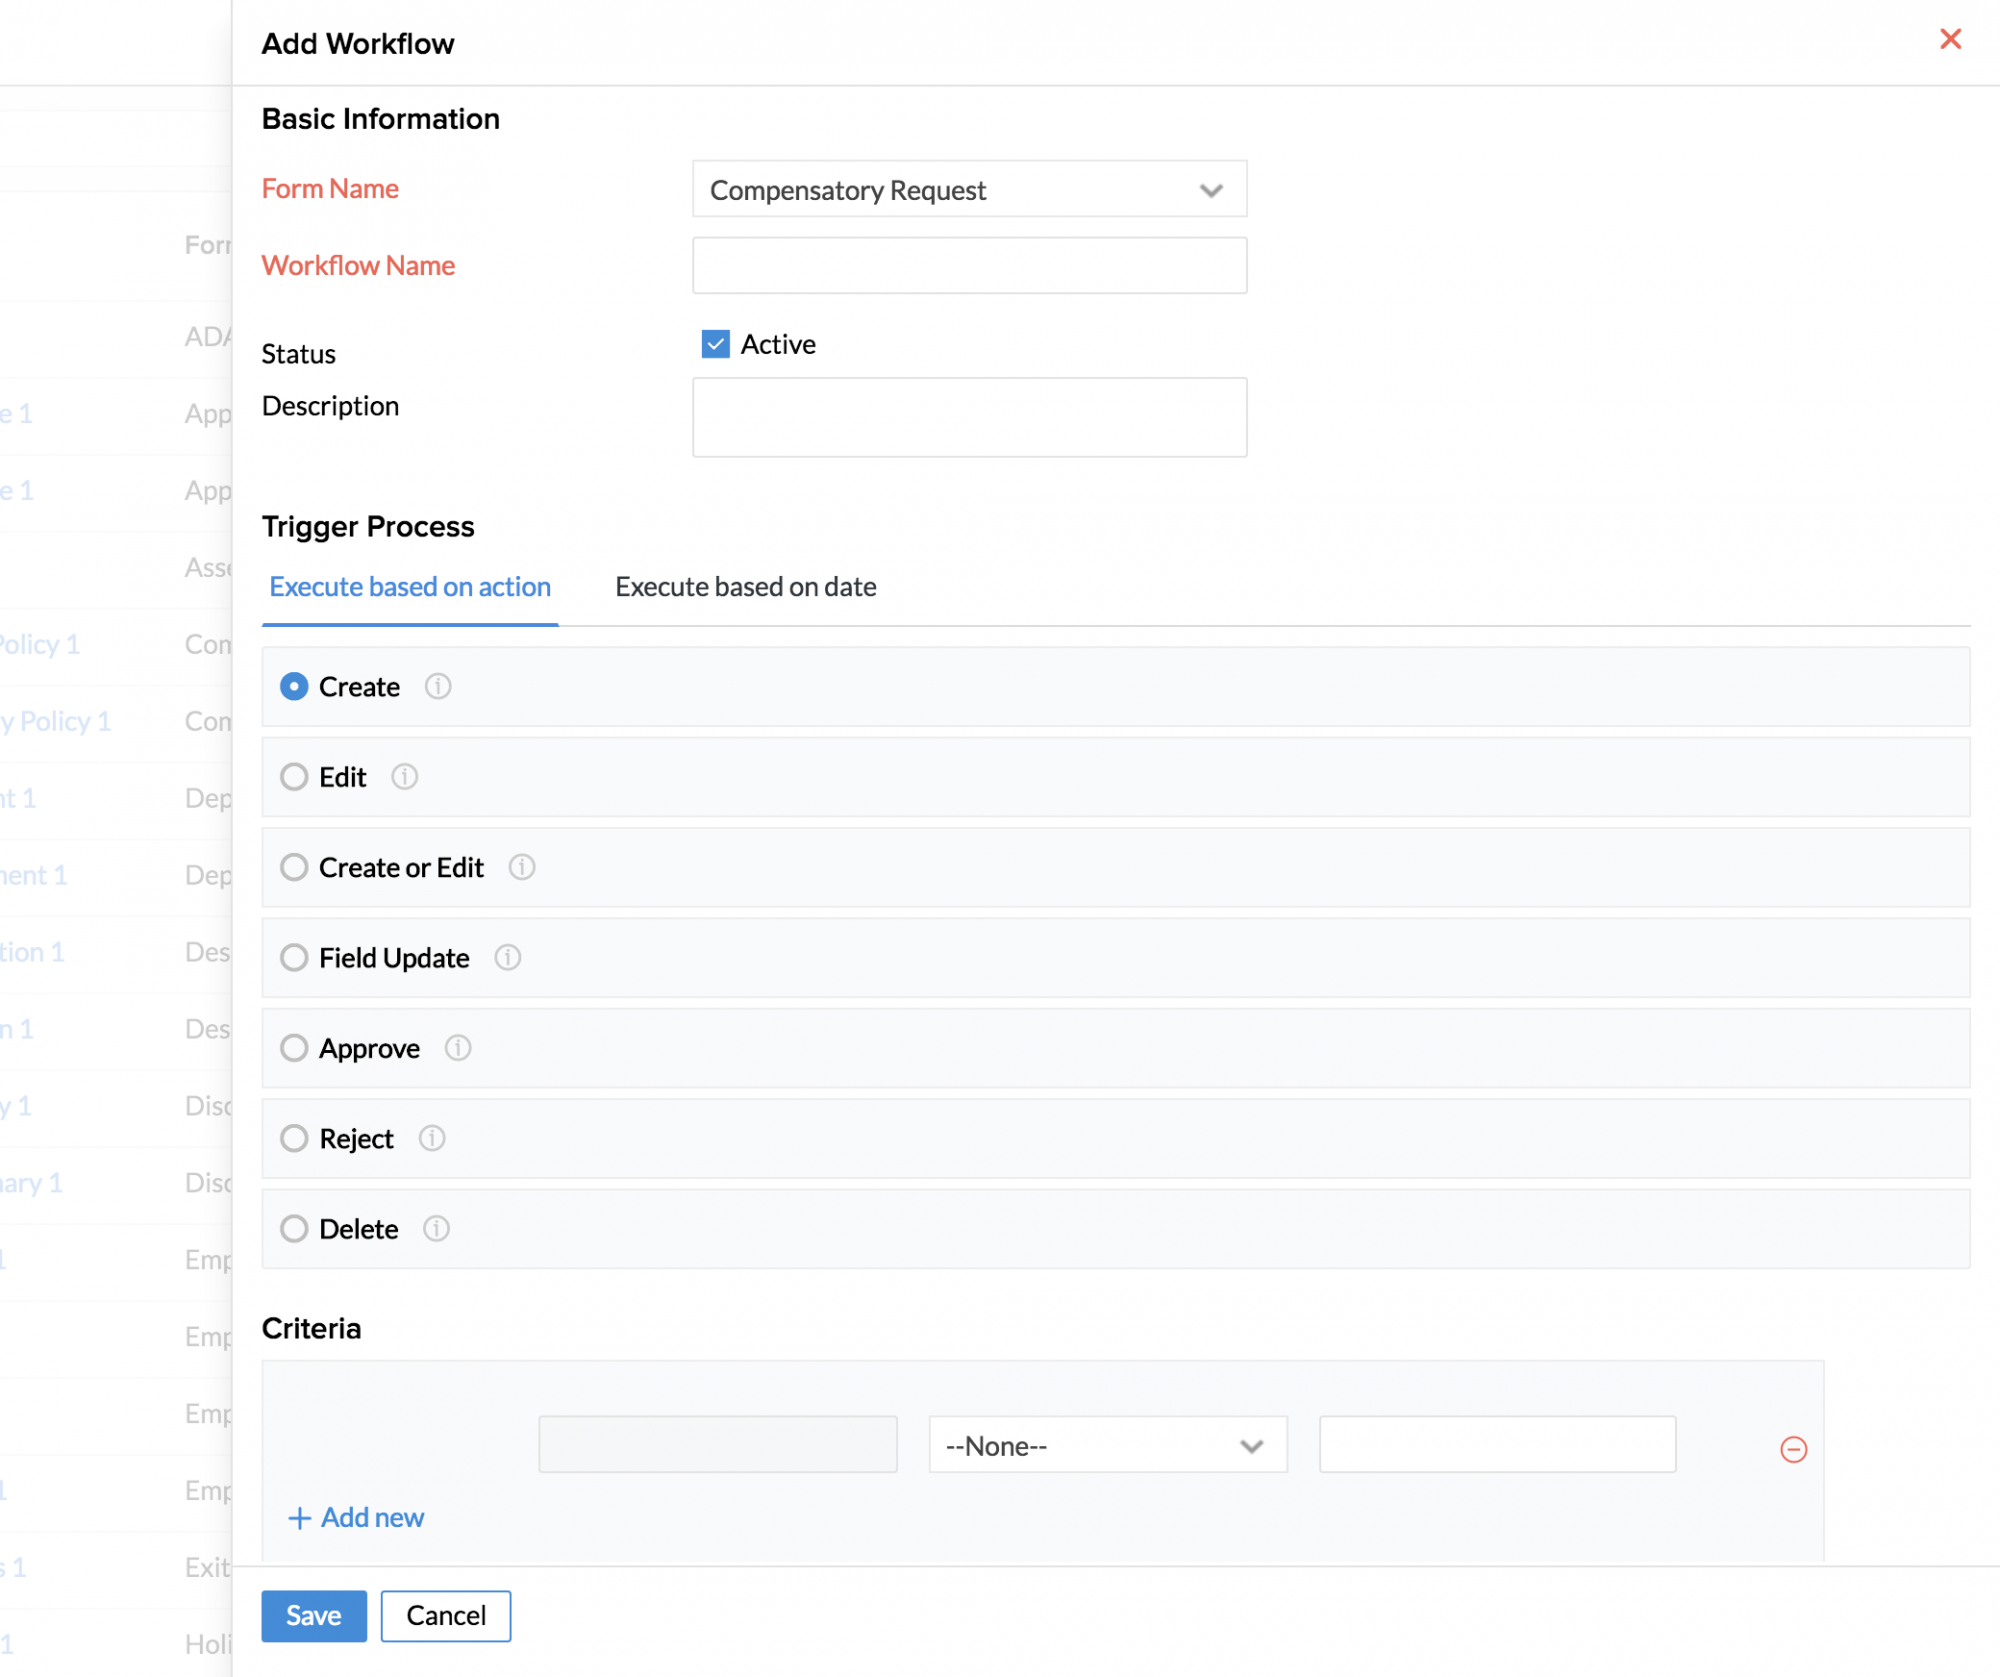Select the Execute based on action tab
The image size is (2000, 1677).
click(409, 587)
